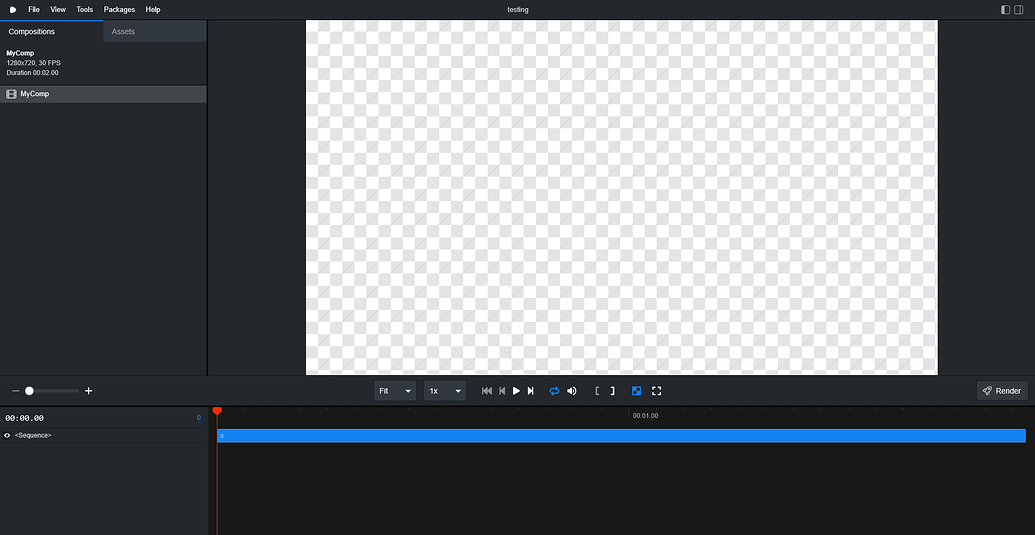Open the View menu
This screenshot has width=1035, height=535.
click(x=58, y=10)
